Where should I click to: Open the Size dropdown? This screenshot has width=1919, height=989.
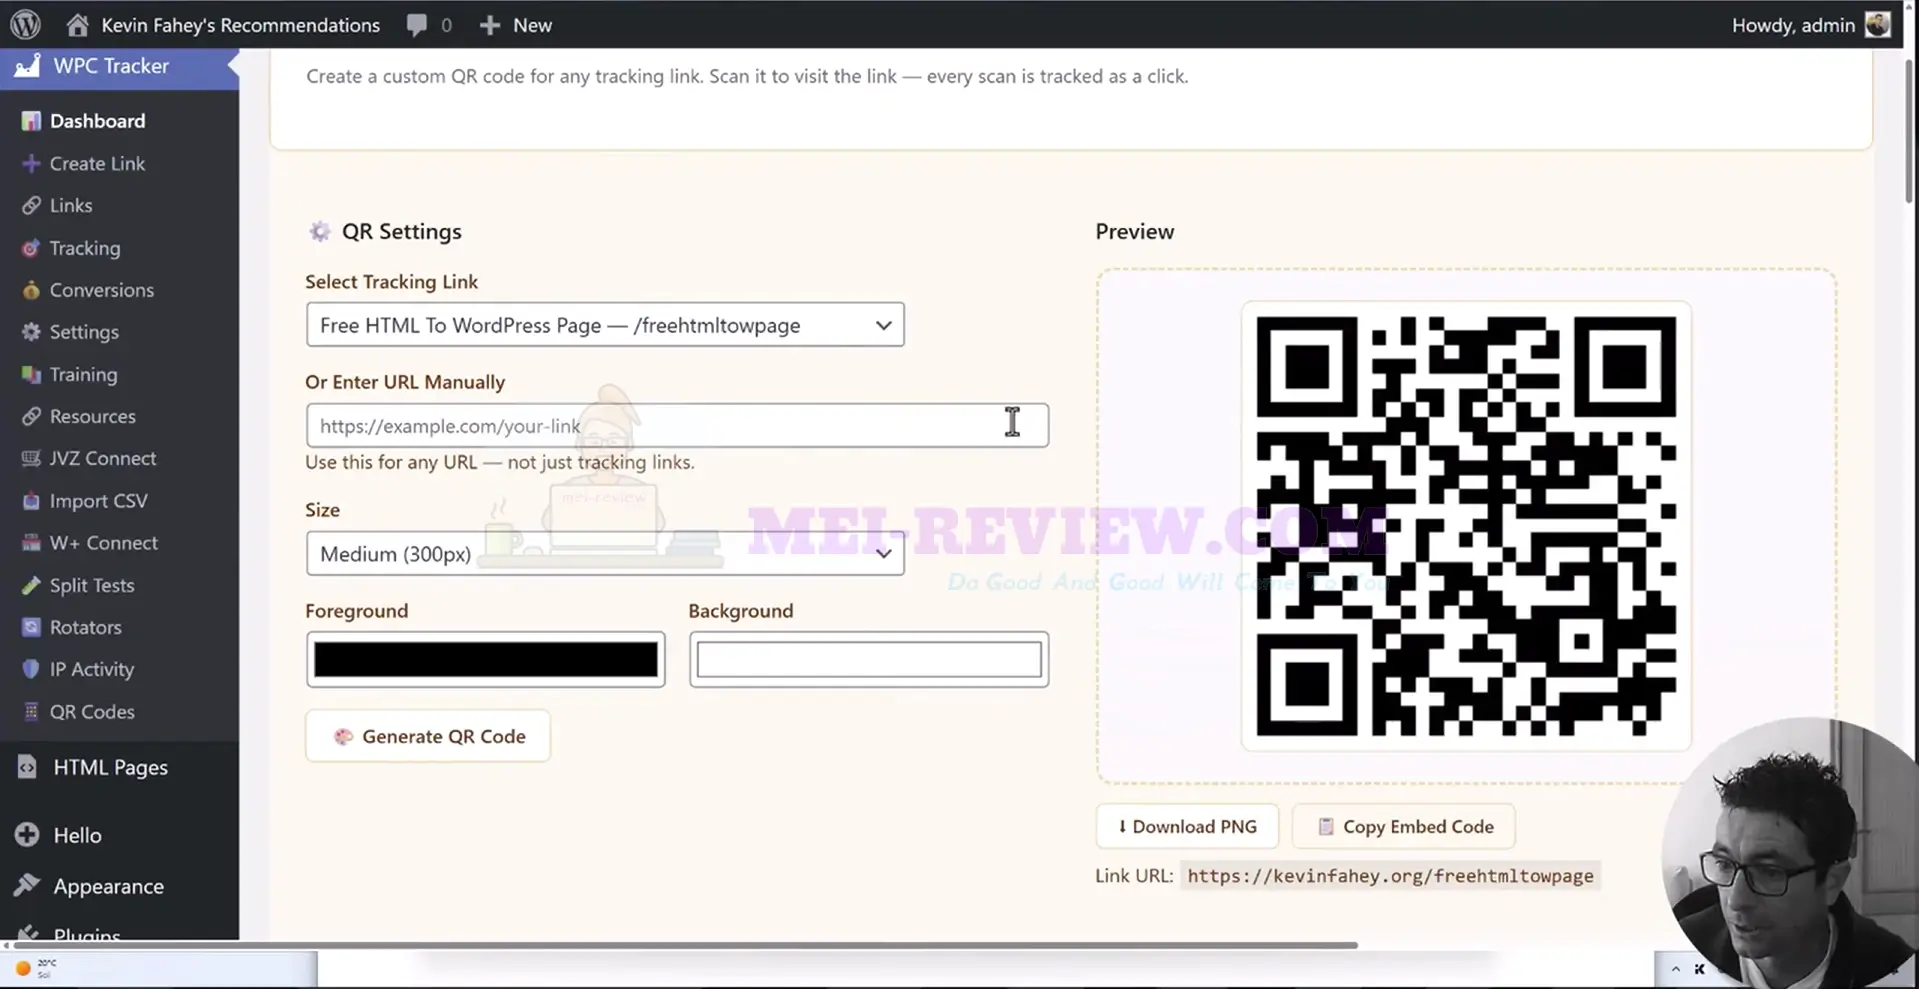[605, 553]
